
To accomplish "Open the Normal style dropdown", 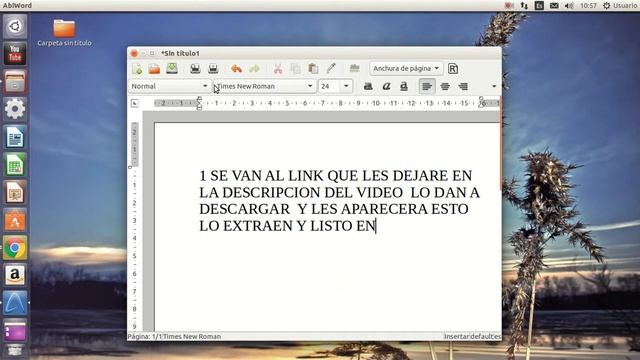I will 205,86.
